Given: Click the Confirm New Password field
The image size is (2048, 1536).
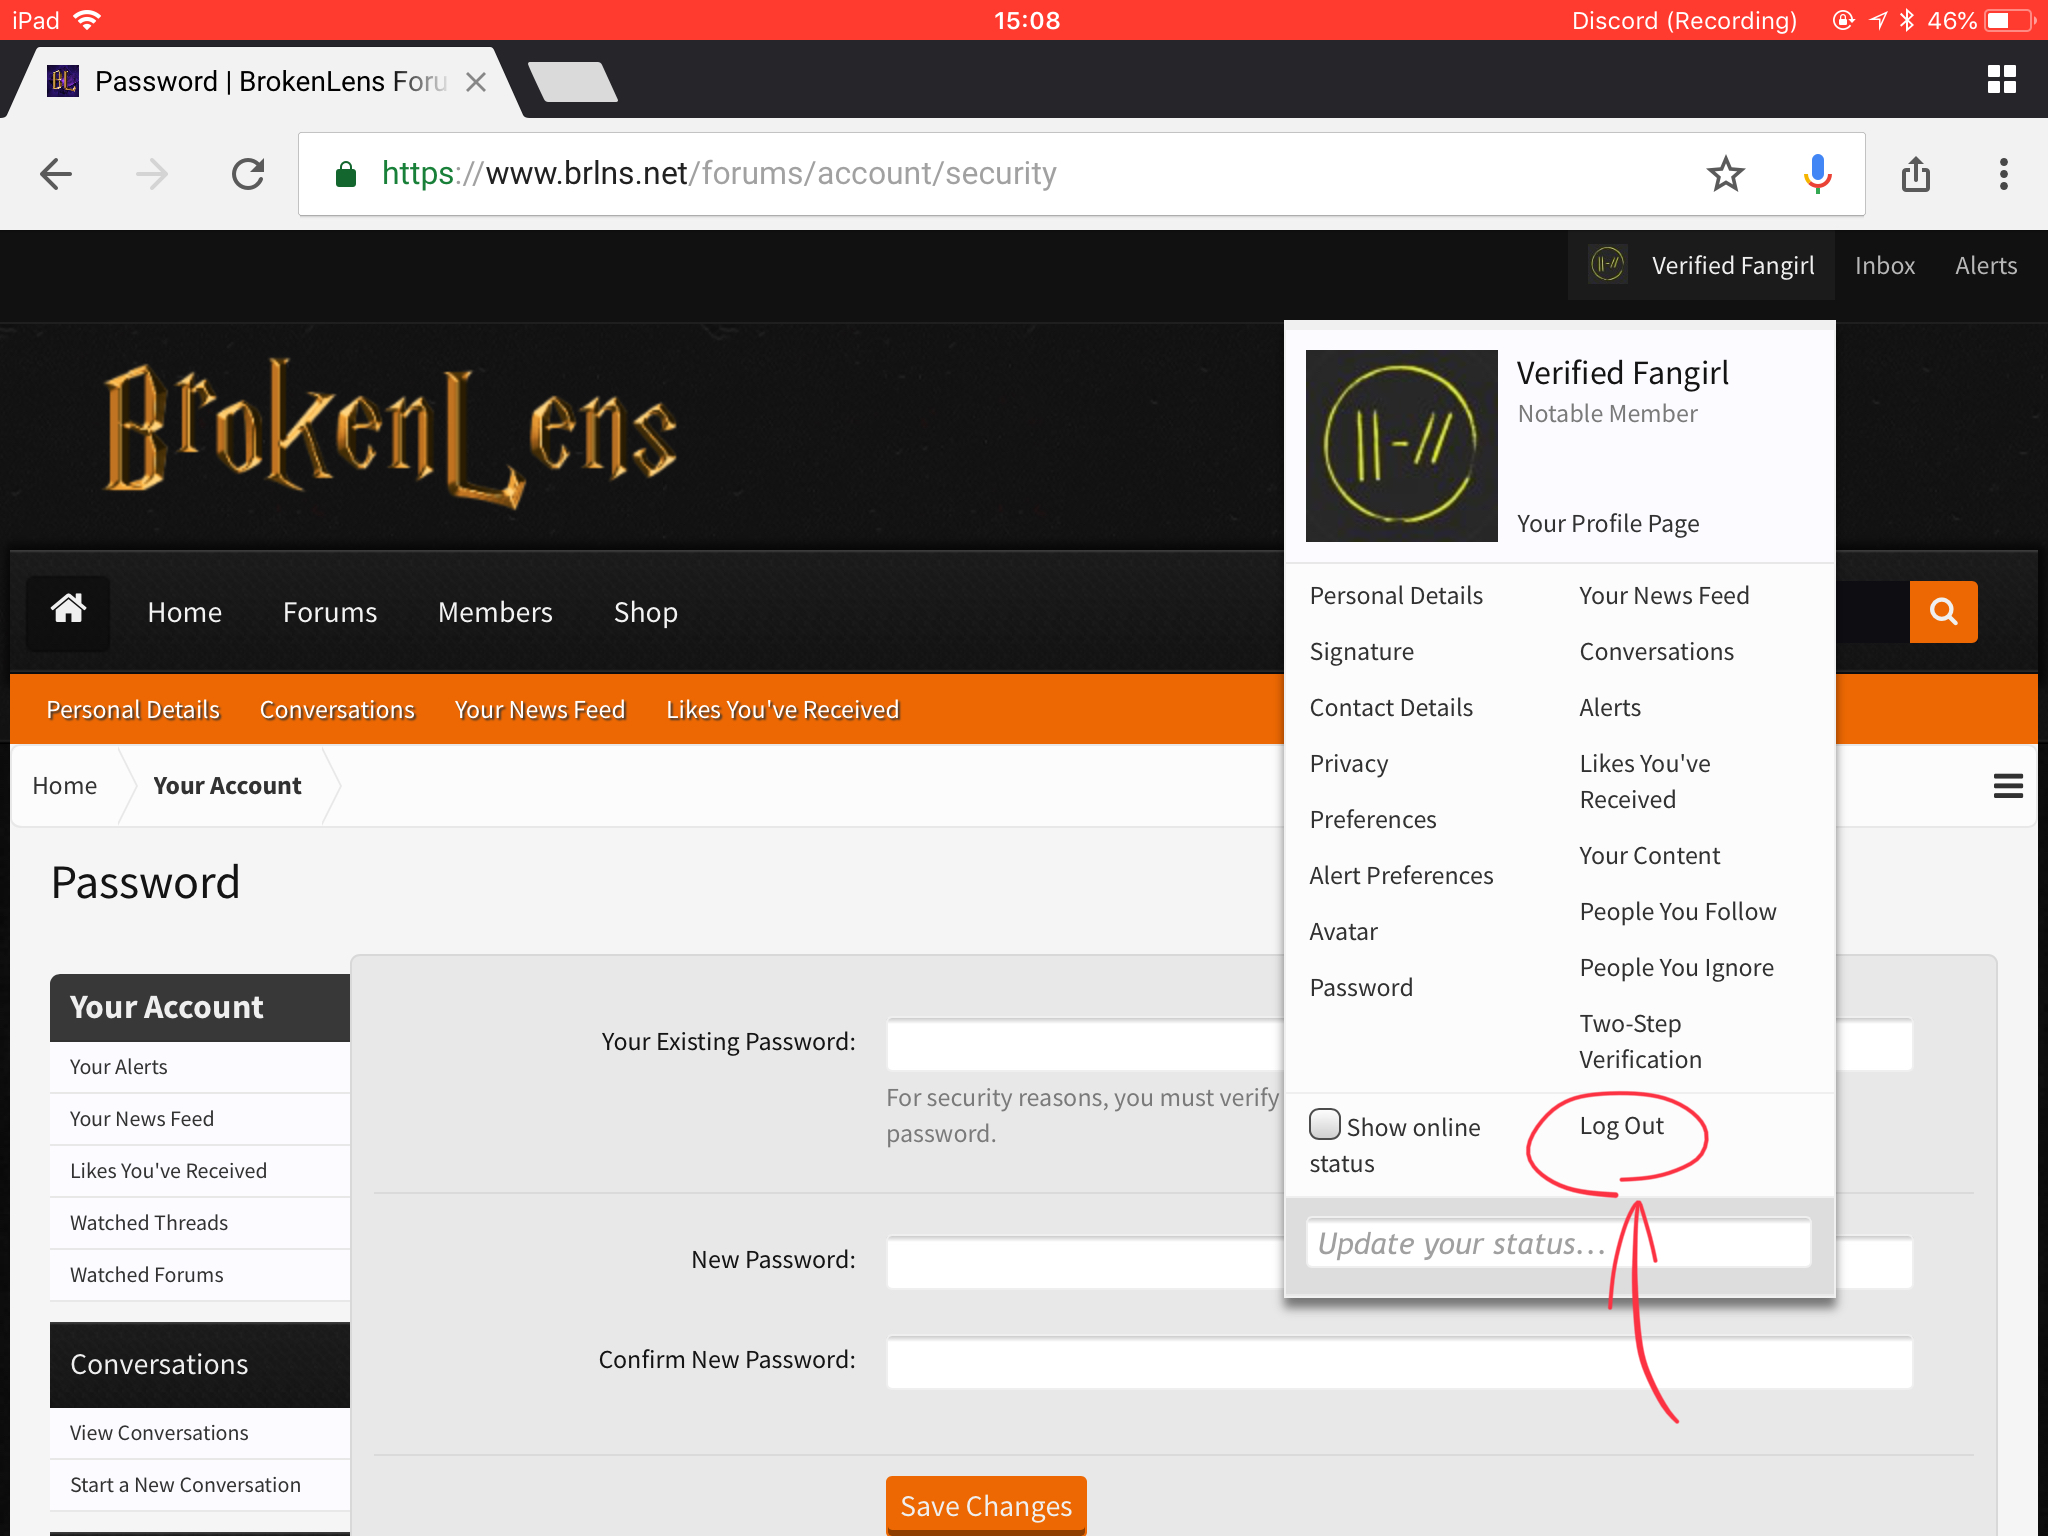Looking at the screenshot, I should [x=1399, y=1362].
